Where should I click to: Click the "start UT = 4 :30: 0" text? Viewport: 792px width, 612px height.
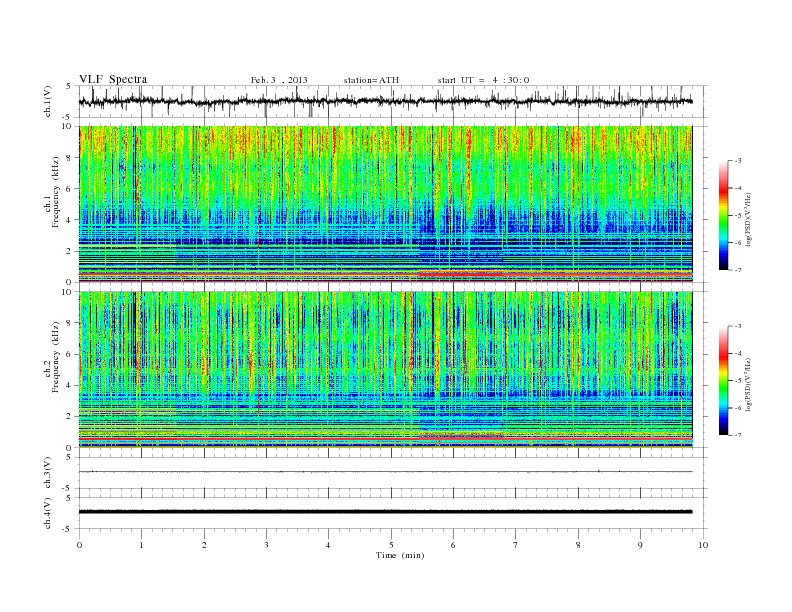483,80
